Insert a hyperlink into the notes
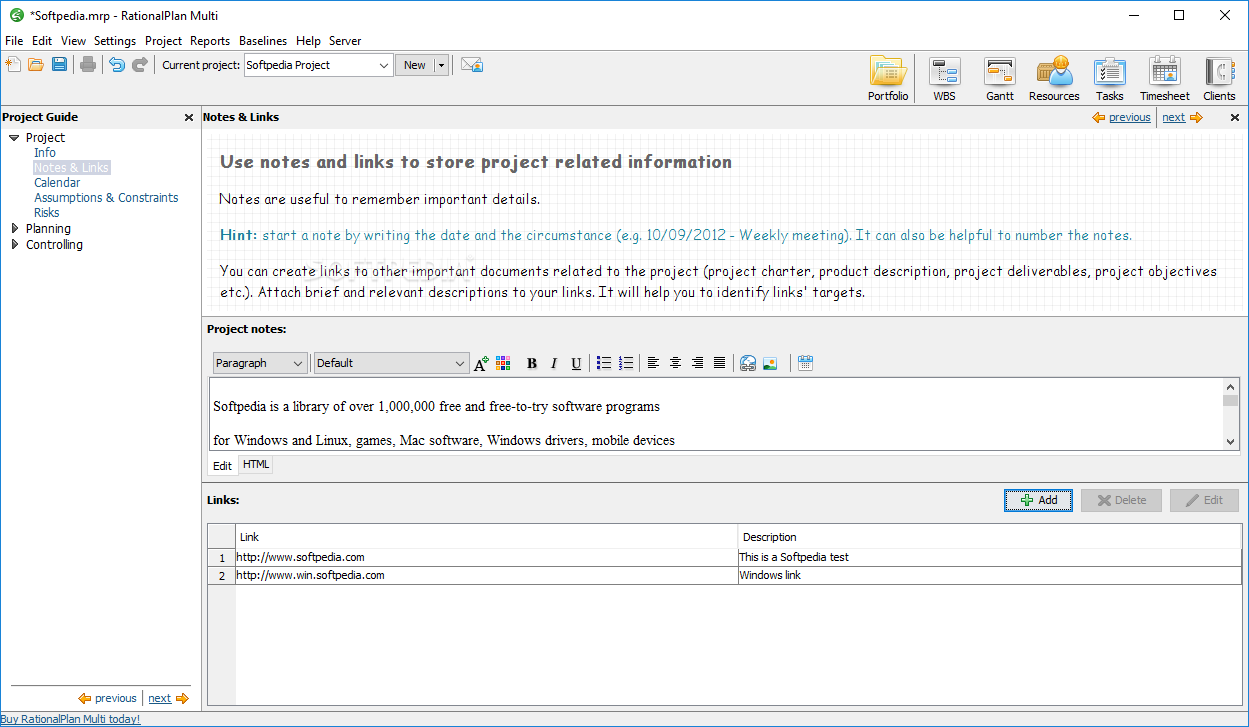Screen dimensions: 1249x727 (747, 363)
